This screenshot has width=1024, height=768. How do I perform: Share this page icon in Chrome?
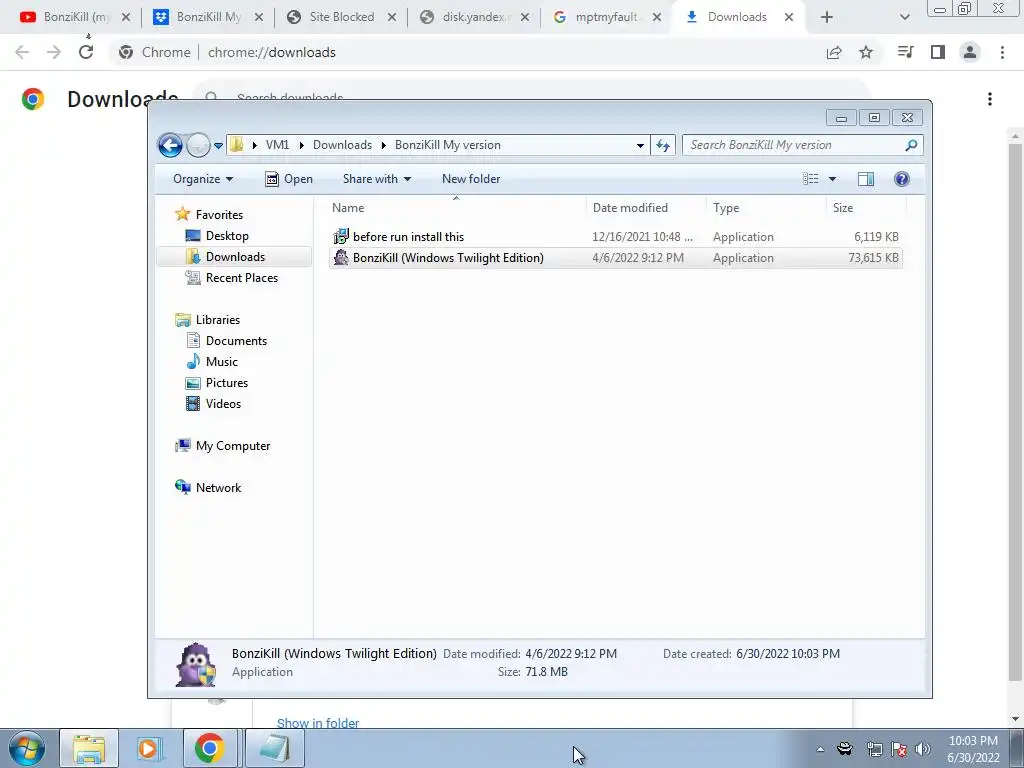(x=834, y=52)
